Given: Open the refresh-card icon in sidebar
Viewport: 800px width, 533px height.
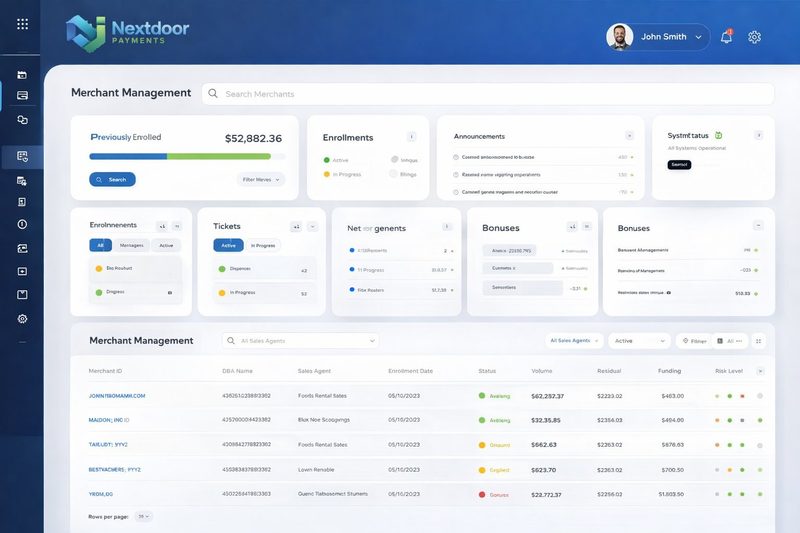Looking at the screenshot, I should tap(22, 248).
